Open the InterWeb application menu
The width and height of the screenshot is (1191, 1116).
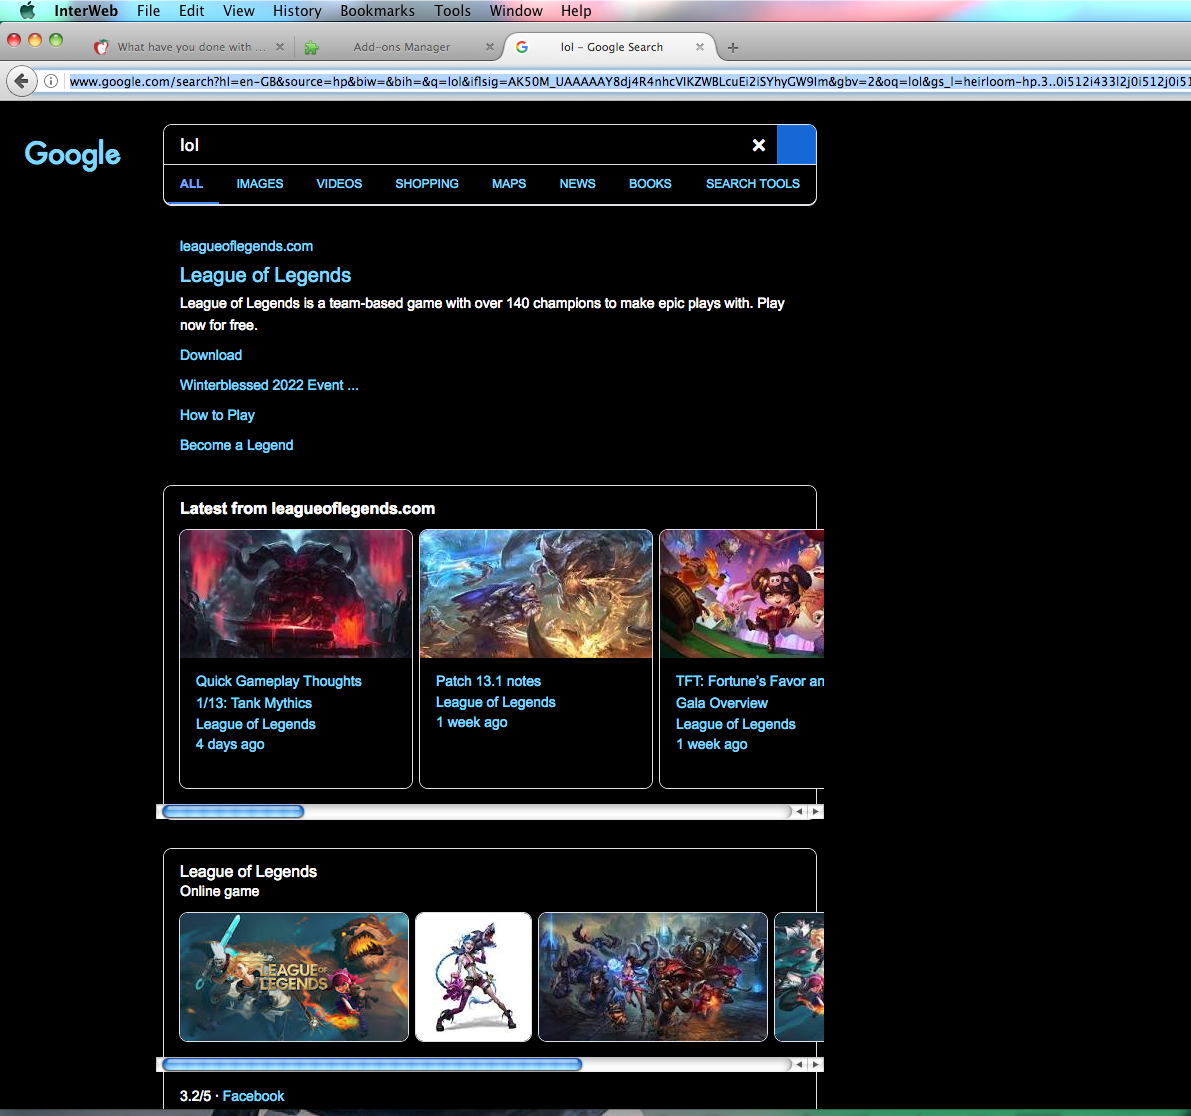86,11
